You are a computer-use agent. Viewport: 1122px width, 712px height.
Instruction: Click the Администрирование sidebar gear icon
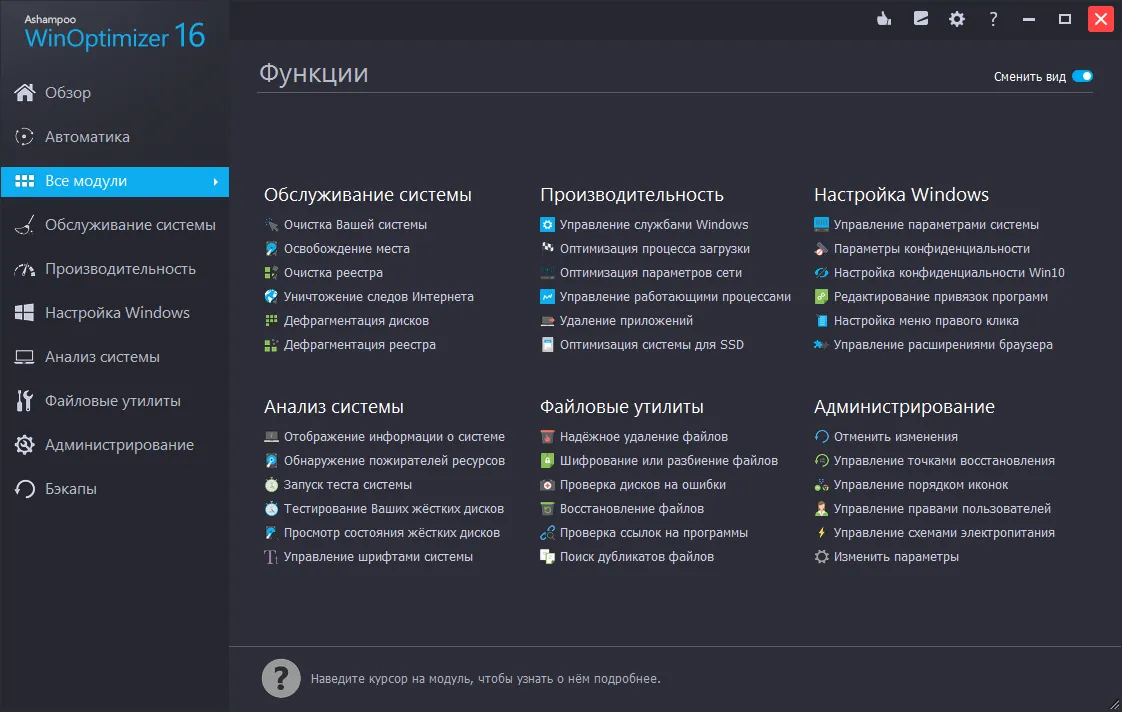[x=24, y=445]
